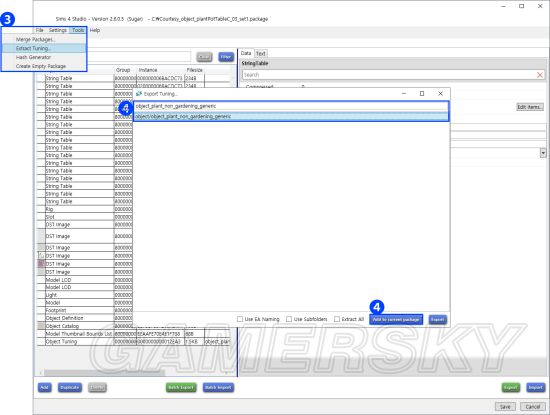Screen dimensions: 550x415
Task: Click the horizontal scrollbar under resource list
Action: click(x=135, y=373)
